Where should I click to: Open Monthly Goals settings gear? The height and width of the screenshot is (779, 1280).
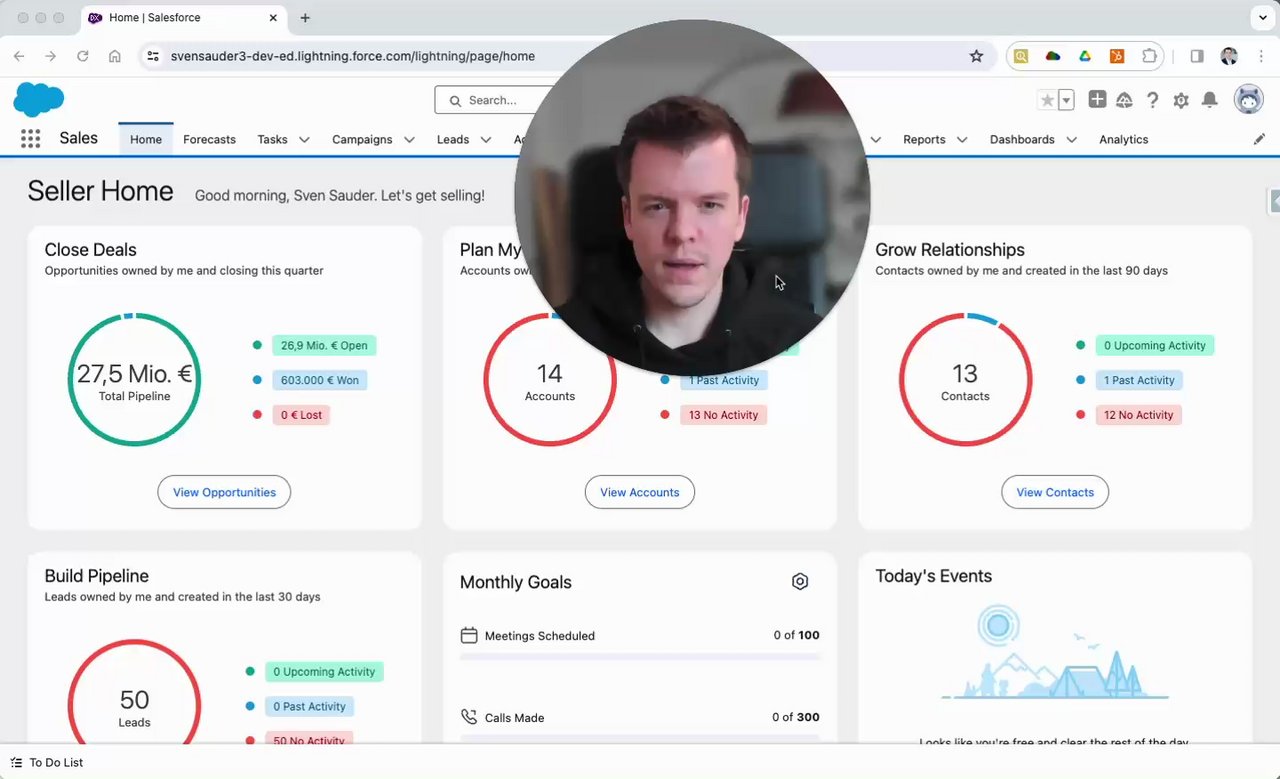tap(800, 581)
